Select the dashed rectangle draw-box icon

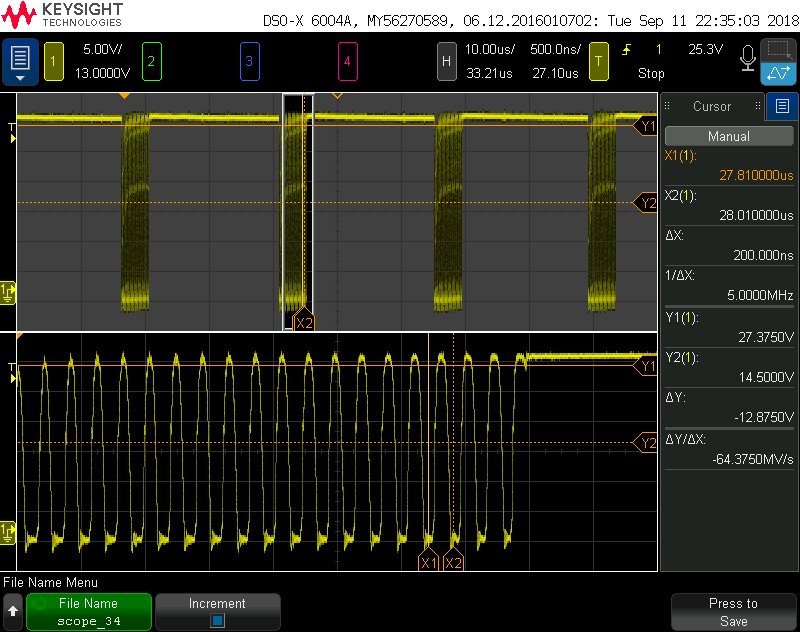tap(779, 50)
